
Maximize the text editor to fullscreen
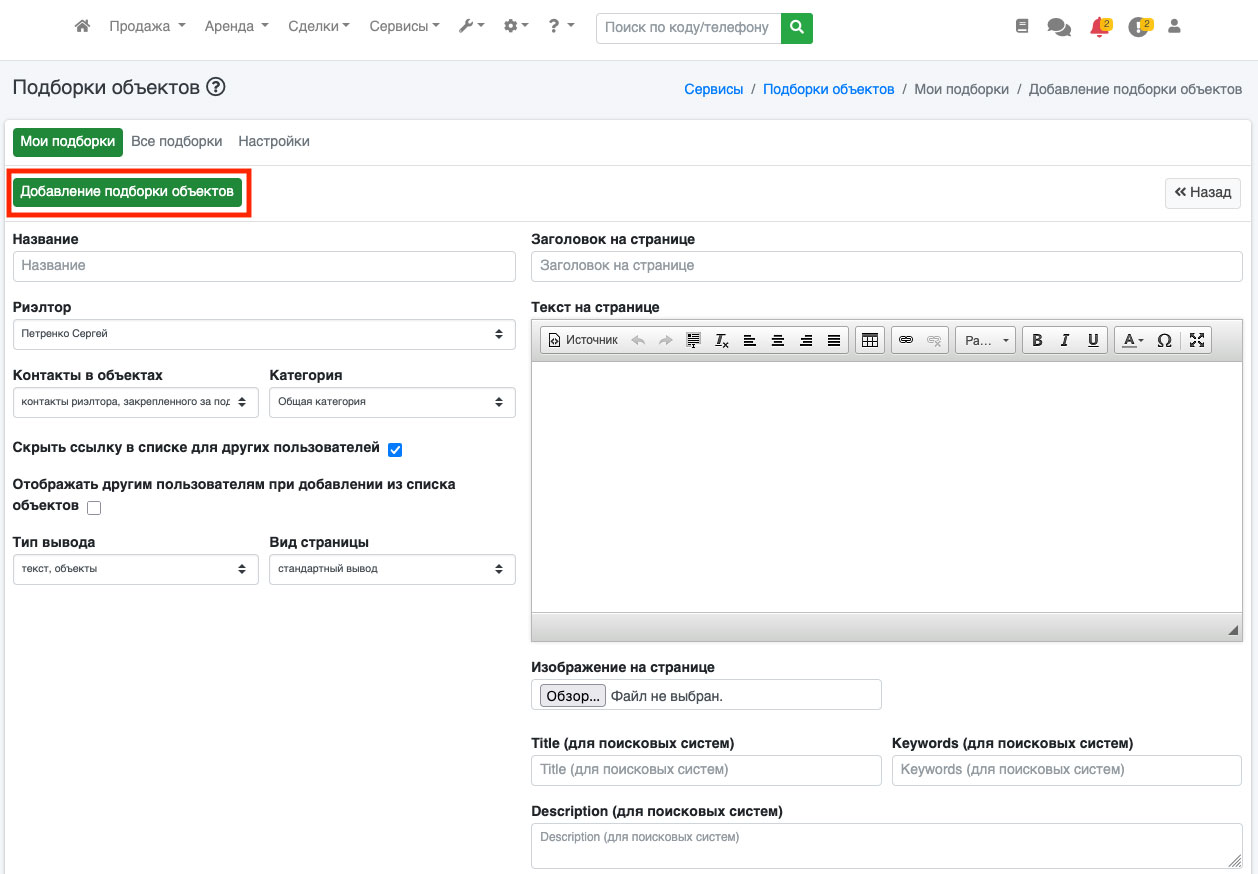[x=1197, y=340]
